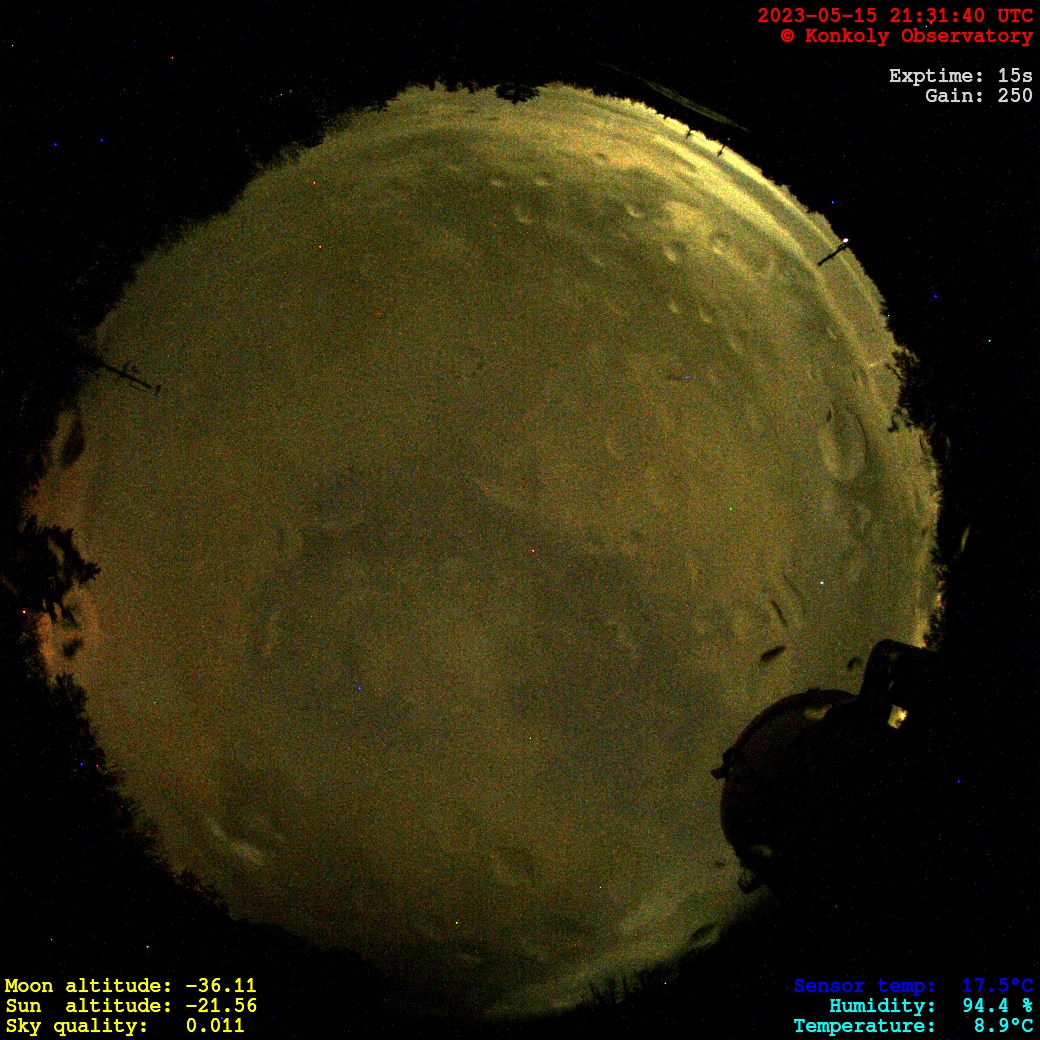Click the lit window on the dome building
The height and width of the screenshot is (1040, 1040).
tap(897, 714)
